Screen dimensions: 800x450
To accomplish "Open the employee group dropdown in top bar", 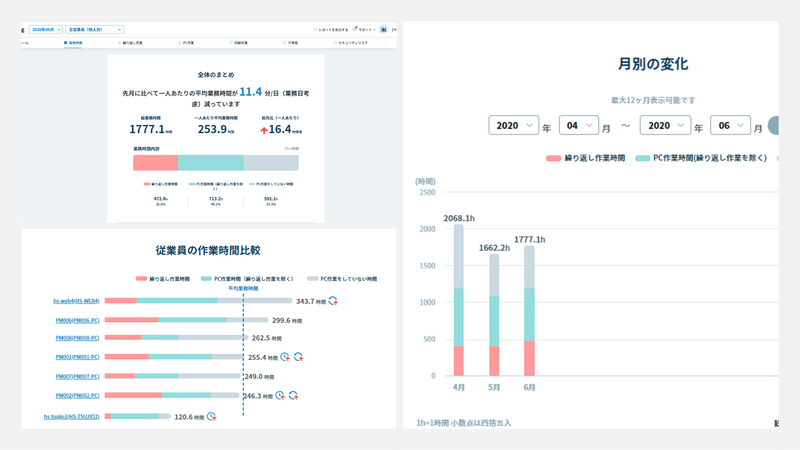I will (x=94, y=30).
